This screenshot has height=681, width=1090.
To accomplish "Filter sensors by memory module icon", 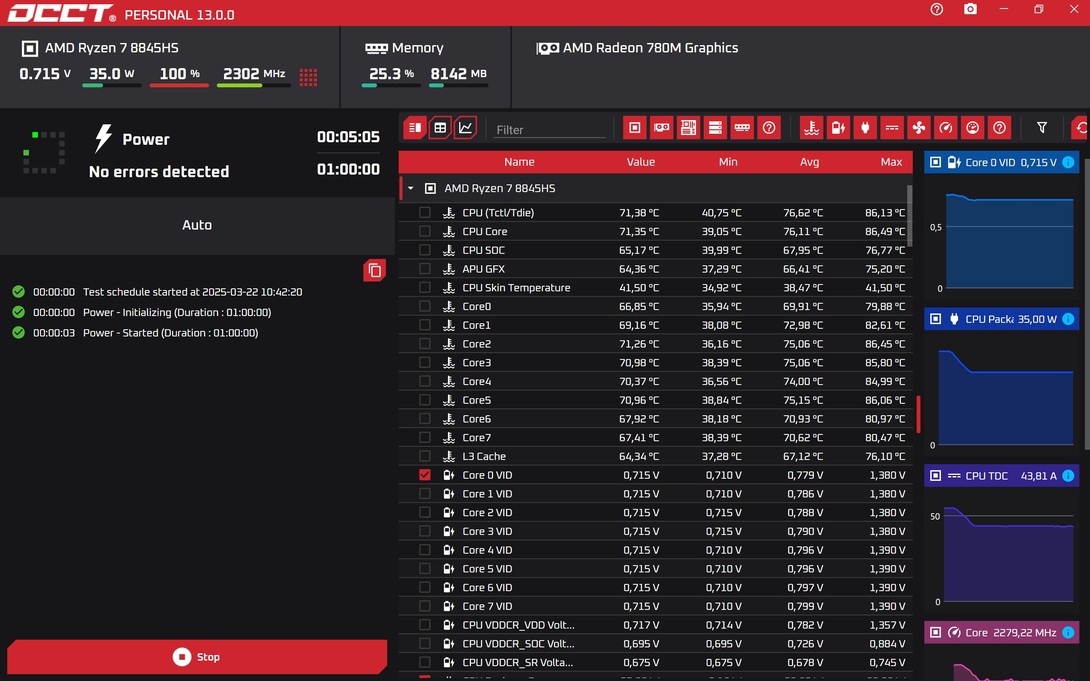I will pos(742,128).
